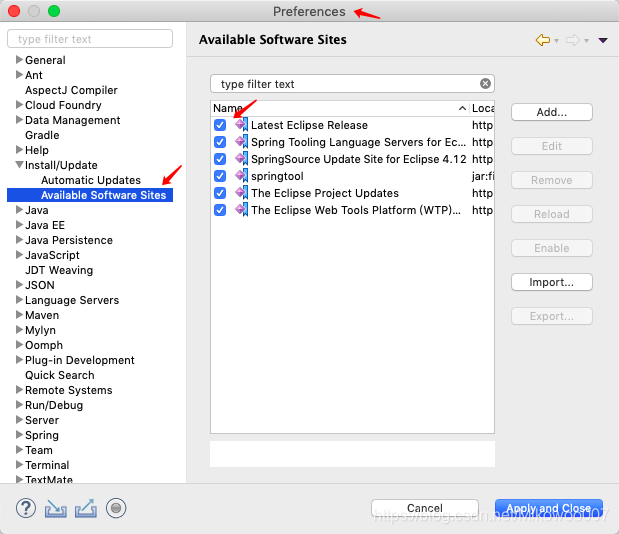Click the Add... button

point(551,112)
